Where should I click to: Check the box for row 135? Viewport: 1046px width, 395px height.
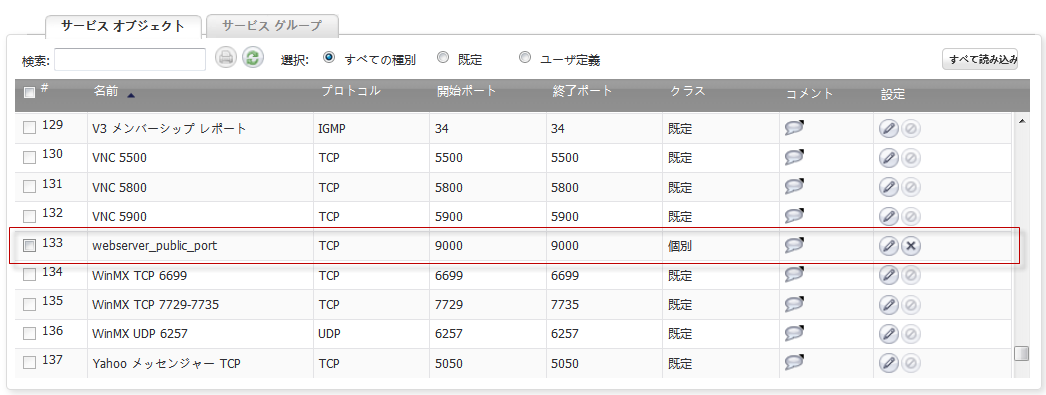pos(29,304)
